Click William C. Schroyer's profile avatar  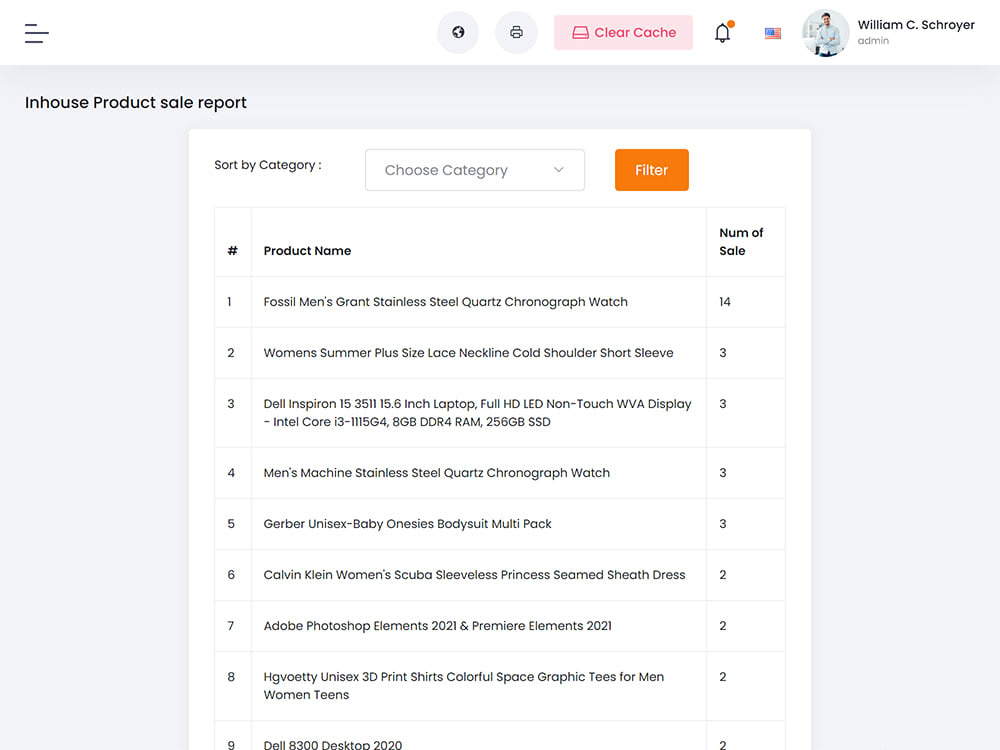point(825,33)
